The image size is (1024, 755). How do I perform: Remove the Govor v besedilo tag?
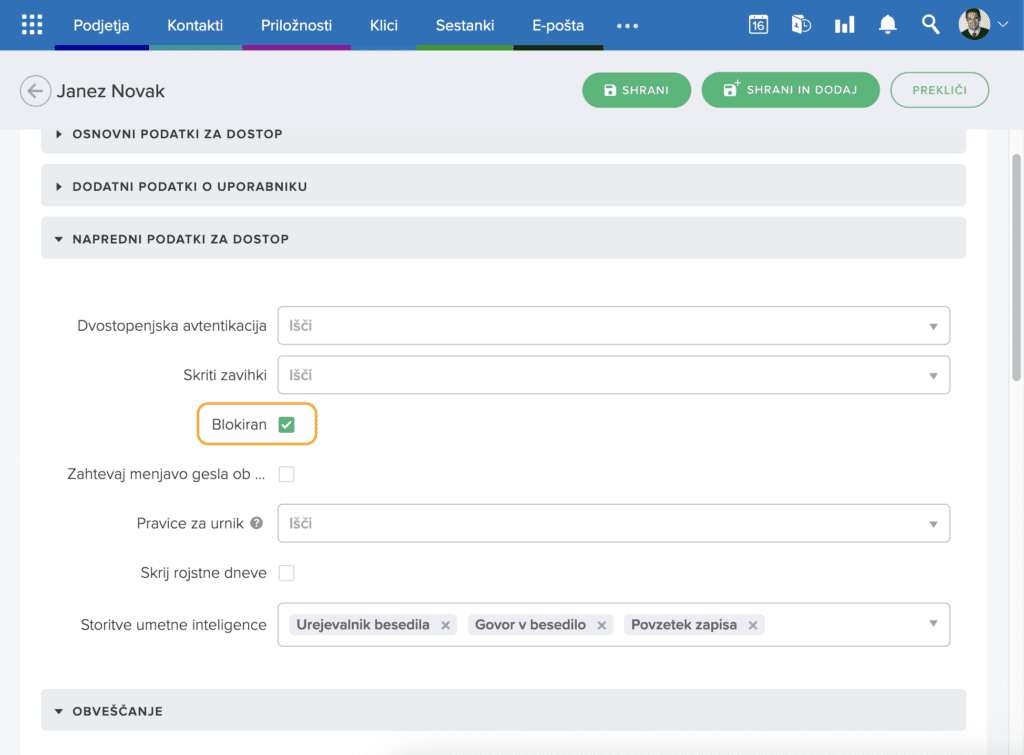point(602,625)
